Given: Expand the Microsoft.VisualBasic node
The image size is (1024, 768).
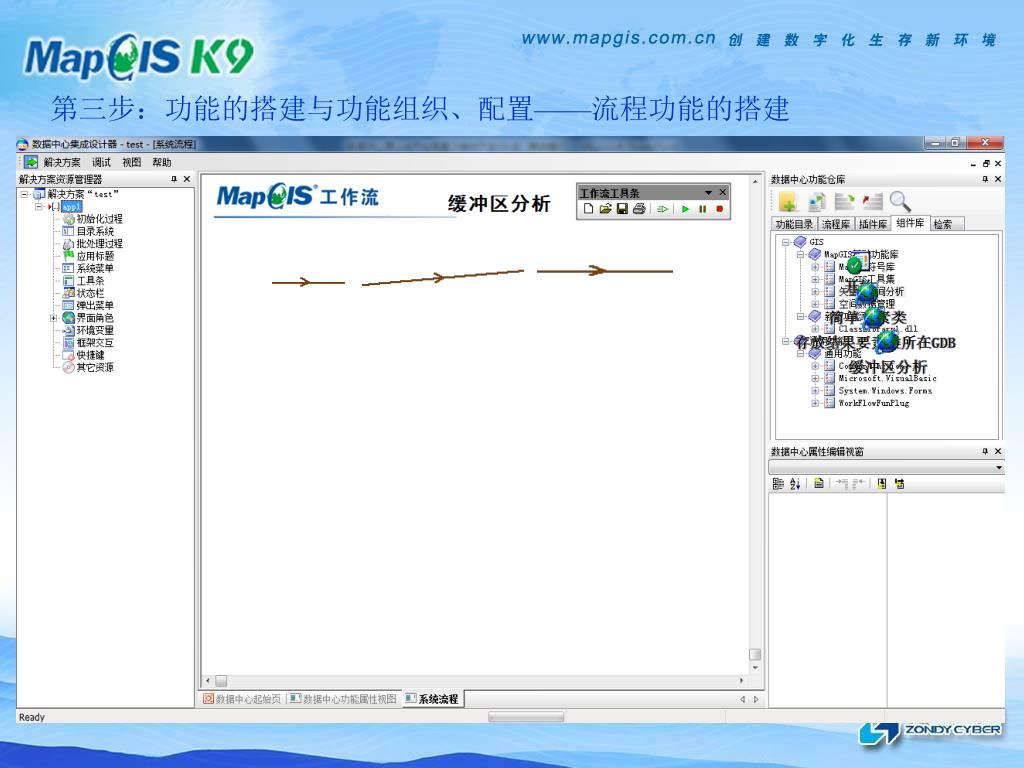Looking at the screenshot, I should click(x=815, y=378).
